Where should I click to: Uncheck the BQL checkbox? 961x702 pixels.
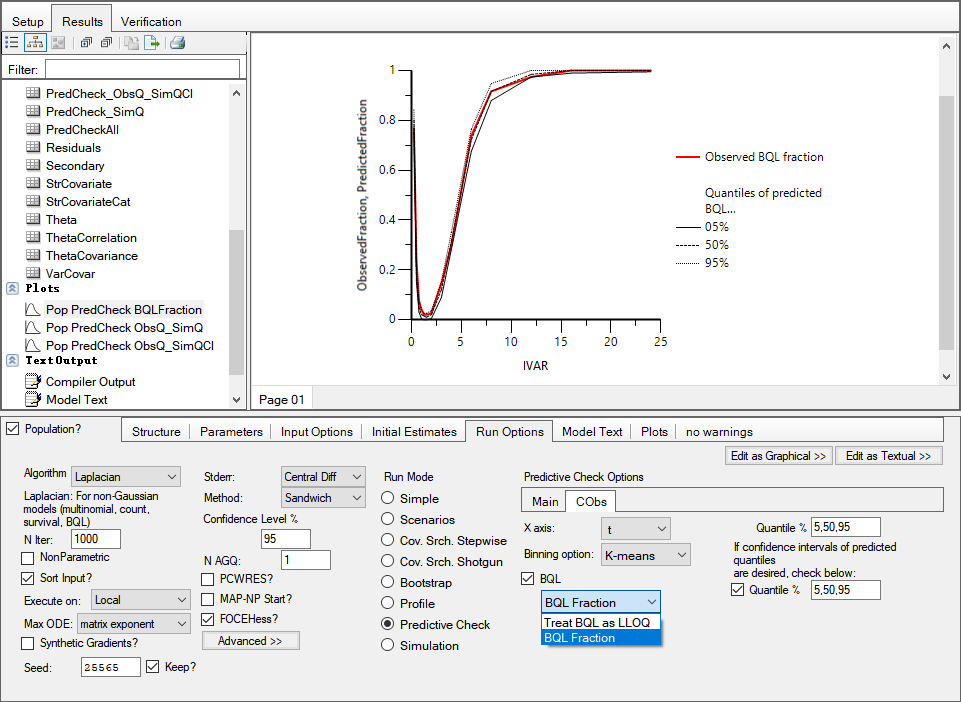[528, 578]
